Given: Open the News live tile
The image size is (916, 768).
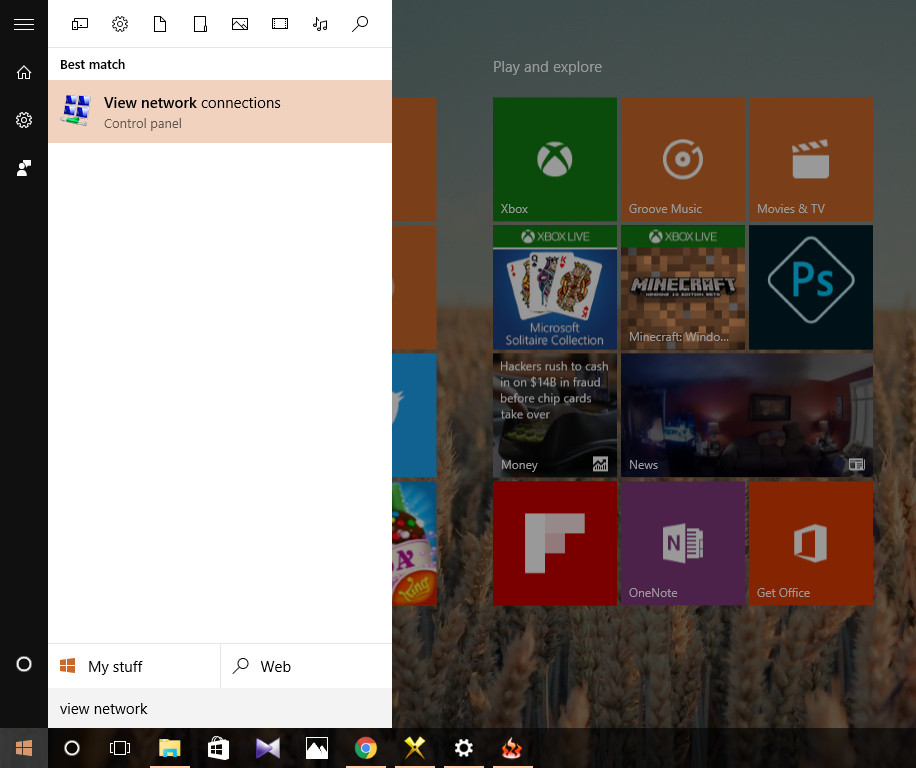Looking at the screenshot, I should 747,415.
